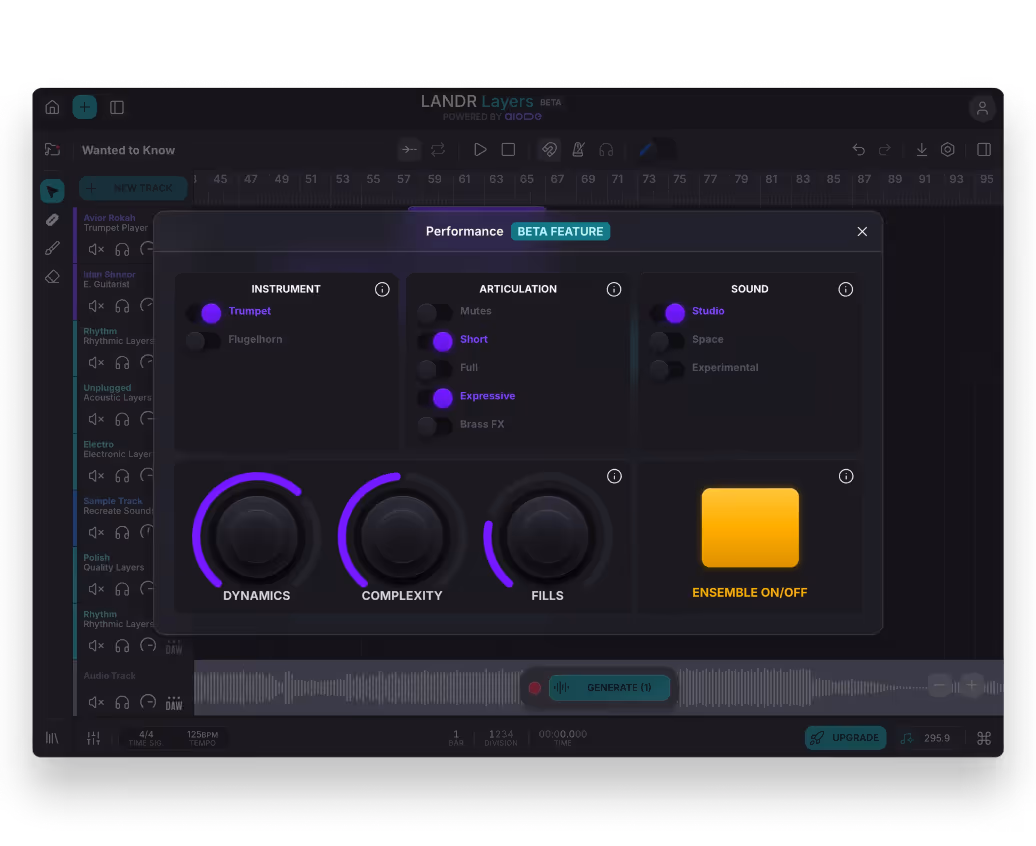Enable the Brass FX articulation

coord(435,426)
